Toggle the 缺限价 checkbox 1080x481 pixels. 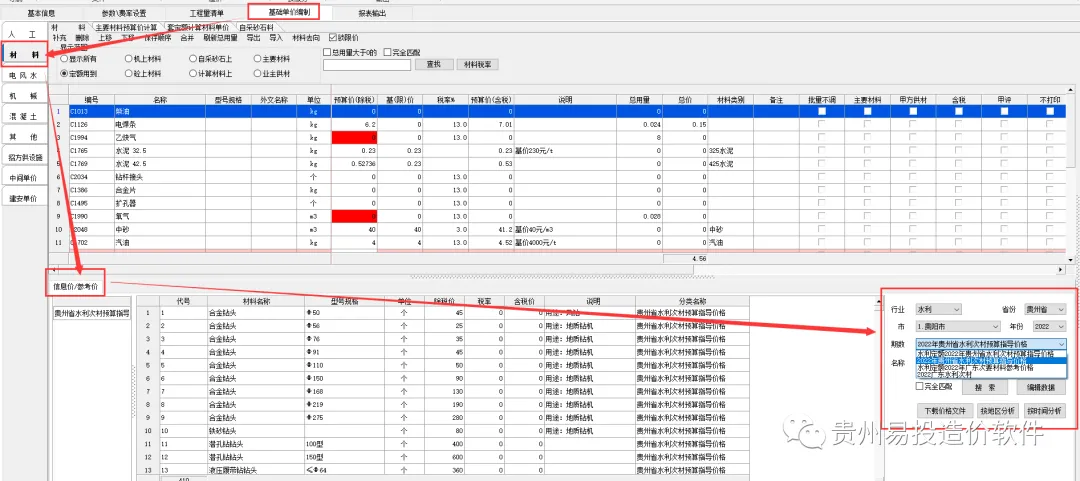pyautogui.click(x=333, y=38)
